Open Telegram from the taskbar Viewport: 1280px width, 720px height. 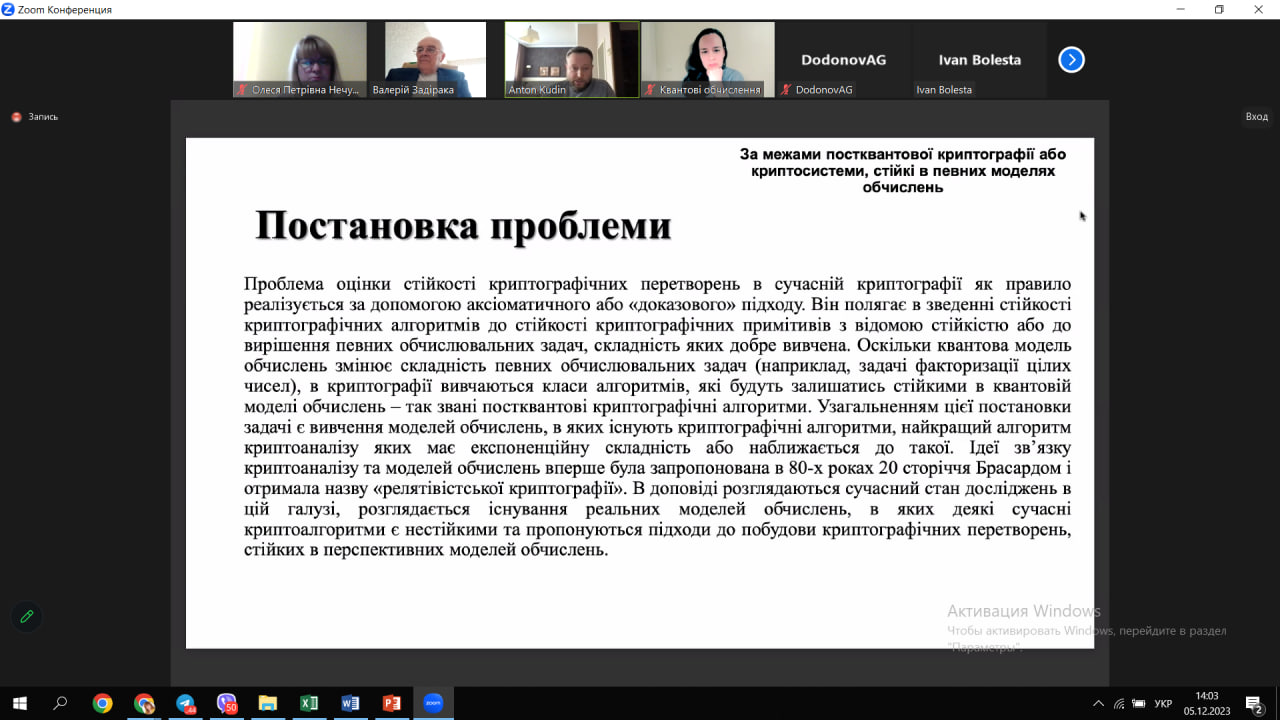coord(186,704)
